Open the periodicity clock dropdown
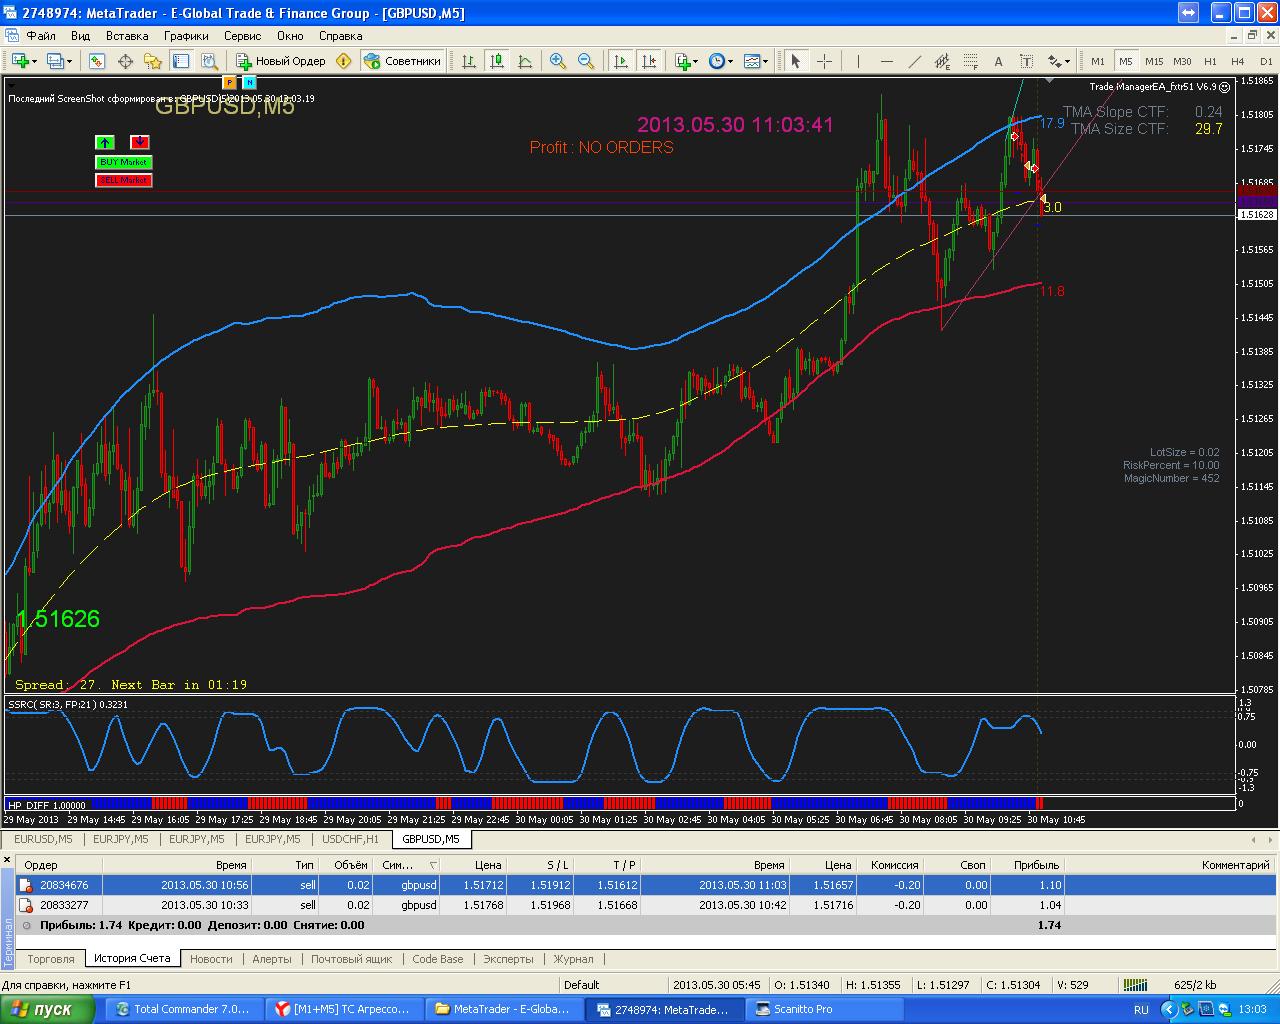 [x=720, y=61]
